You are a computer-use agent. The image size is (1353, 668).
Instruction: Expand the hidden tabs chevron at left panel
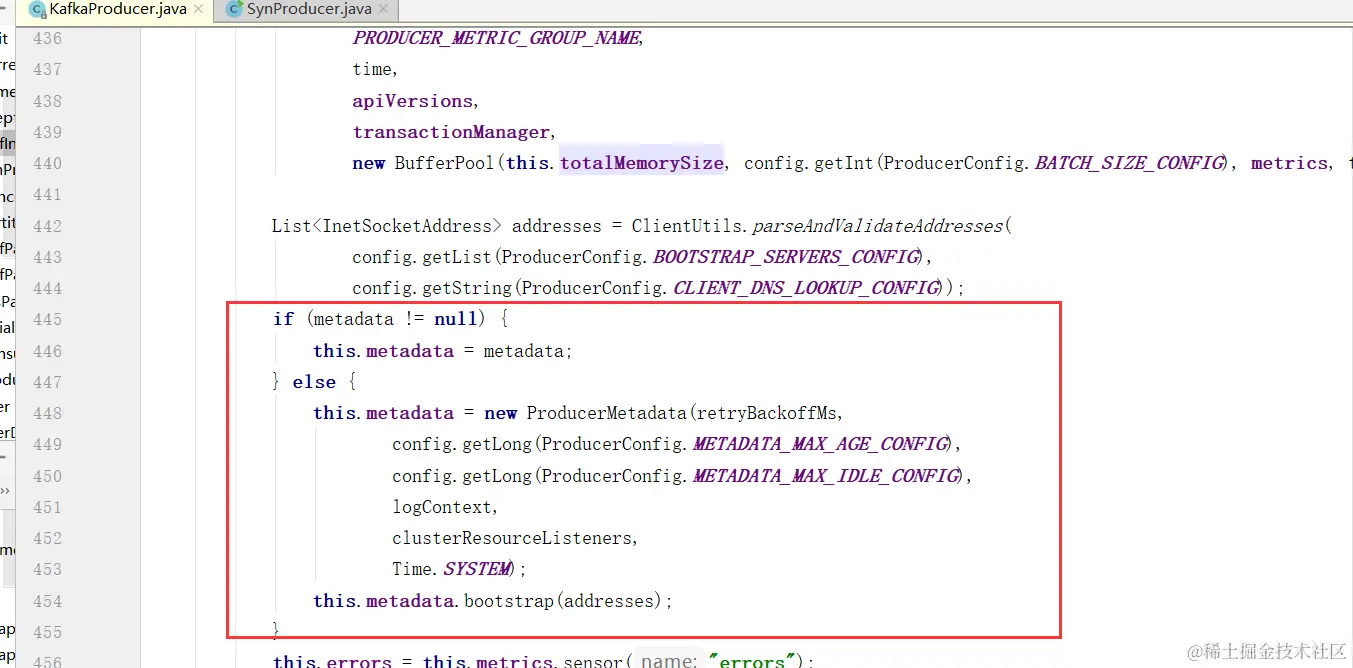[x=5, y=491]
